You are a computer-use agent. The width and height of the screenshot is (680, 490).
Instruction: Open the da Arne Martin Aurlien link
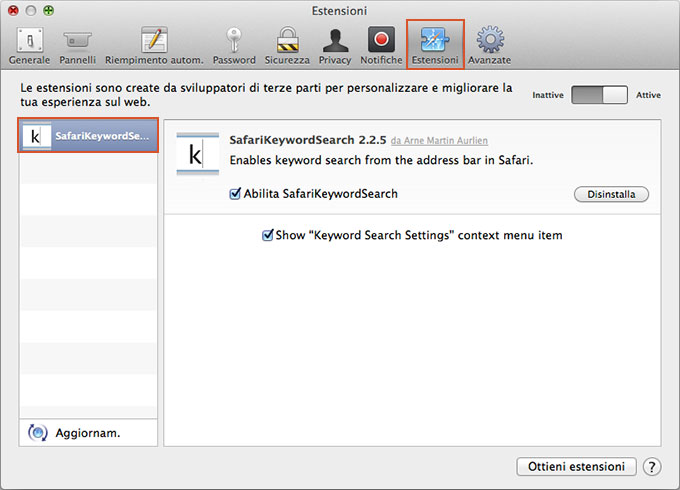439,140
